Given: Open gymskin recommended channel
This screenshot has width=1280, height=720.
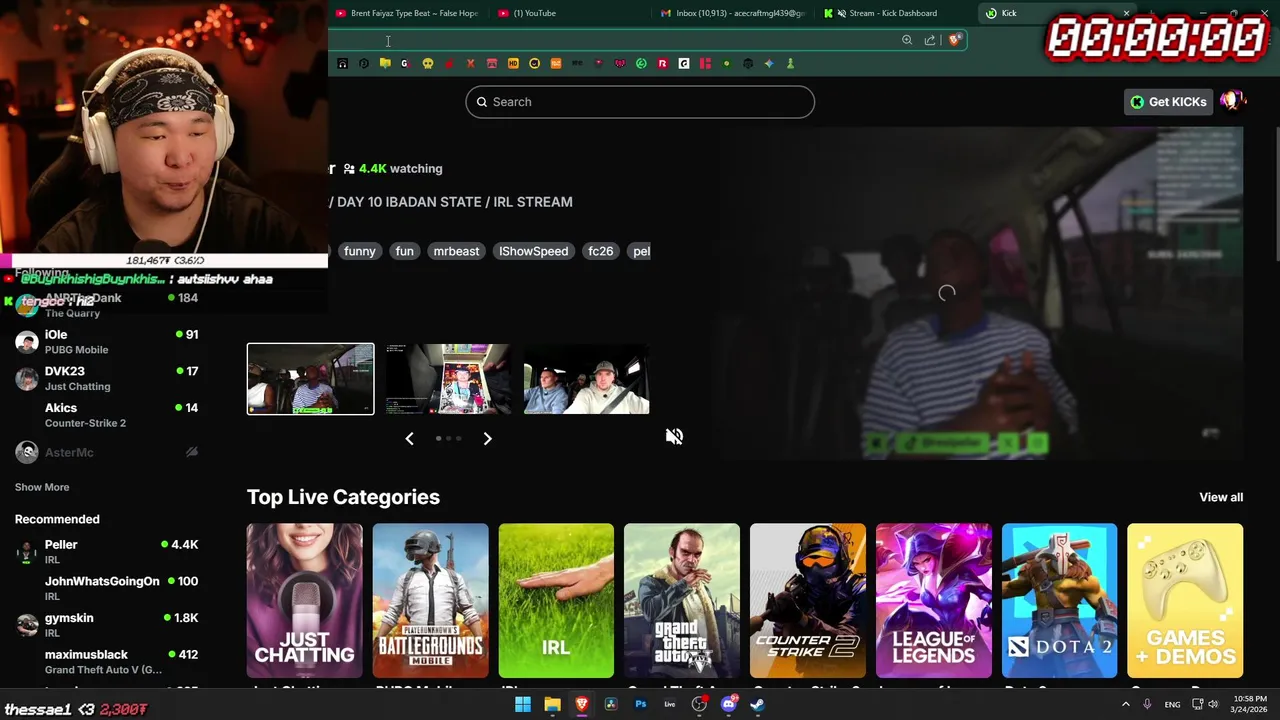Looking at the screenshot, I should (x=106, y=625).
